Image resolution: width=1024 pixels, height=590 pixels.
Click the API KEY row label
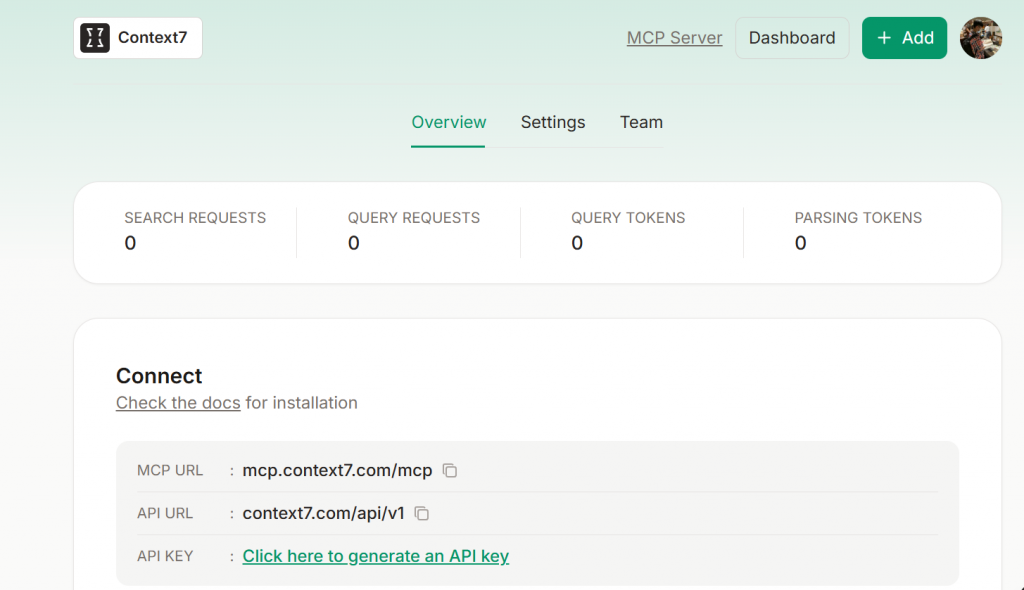(x=165, y=556)
